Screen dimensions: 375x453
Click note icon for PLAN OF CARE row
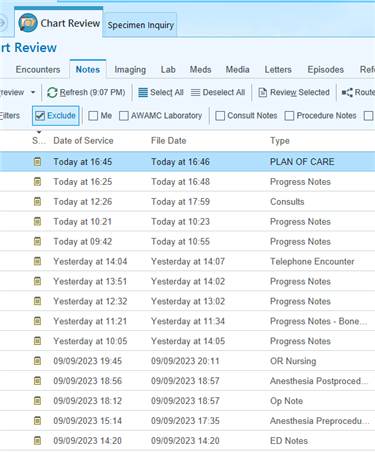[38, 162]
